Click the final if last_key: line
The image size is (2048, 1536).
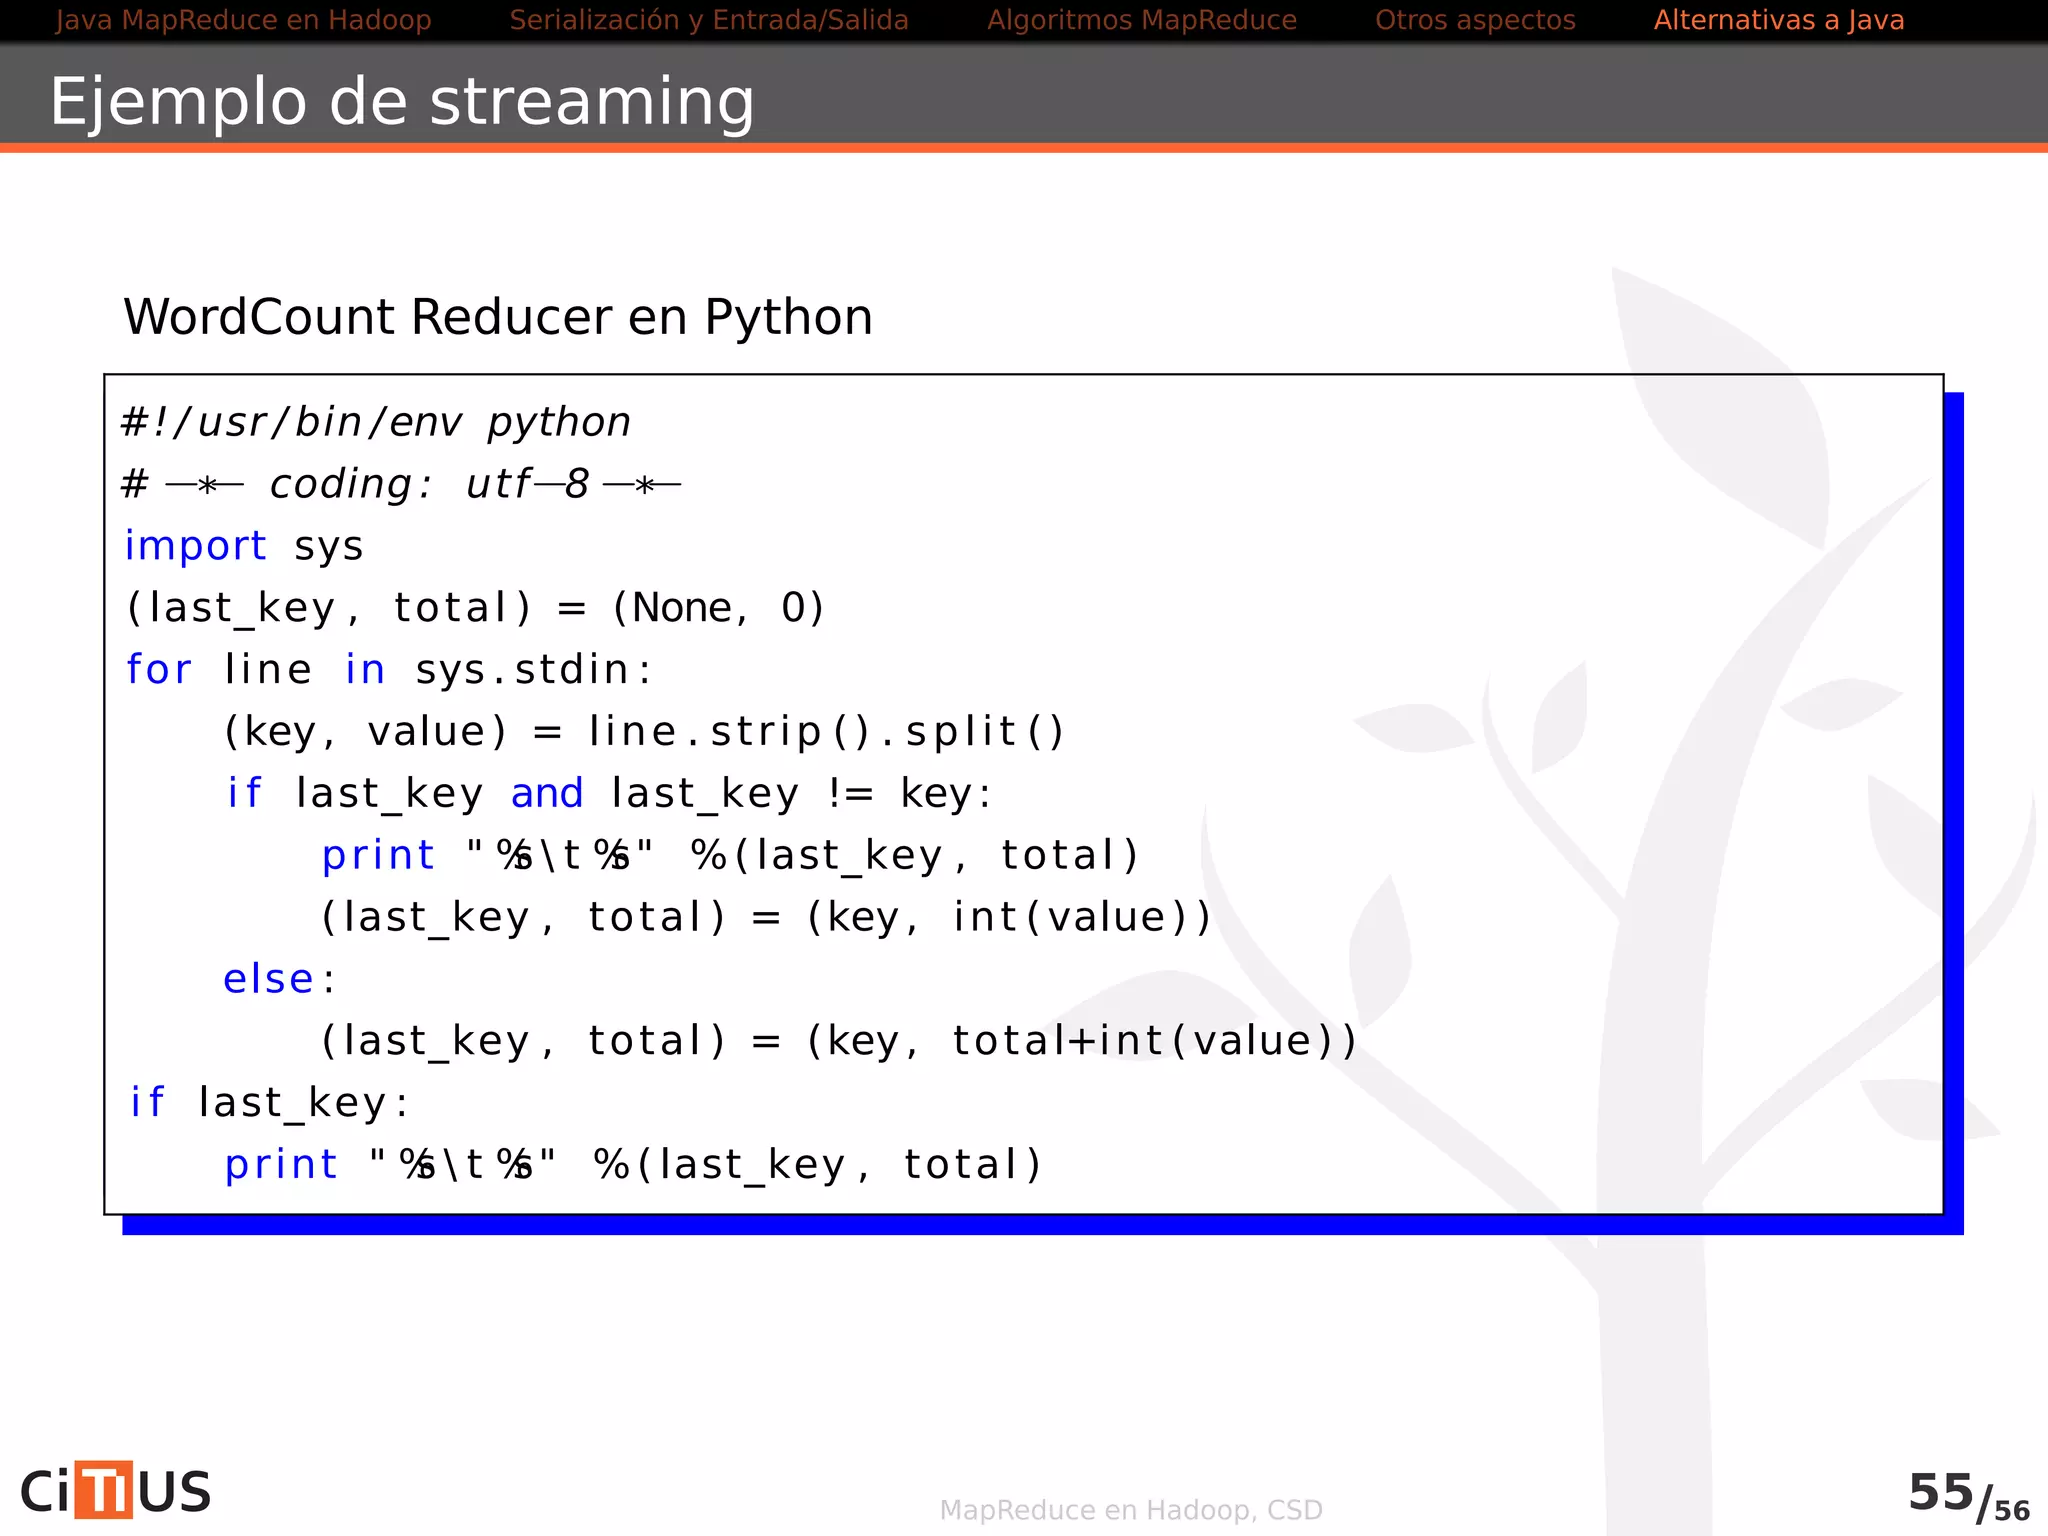click(269, 1103)
